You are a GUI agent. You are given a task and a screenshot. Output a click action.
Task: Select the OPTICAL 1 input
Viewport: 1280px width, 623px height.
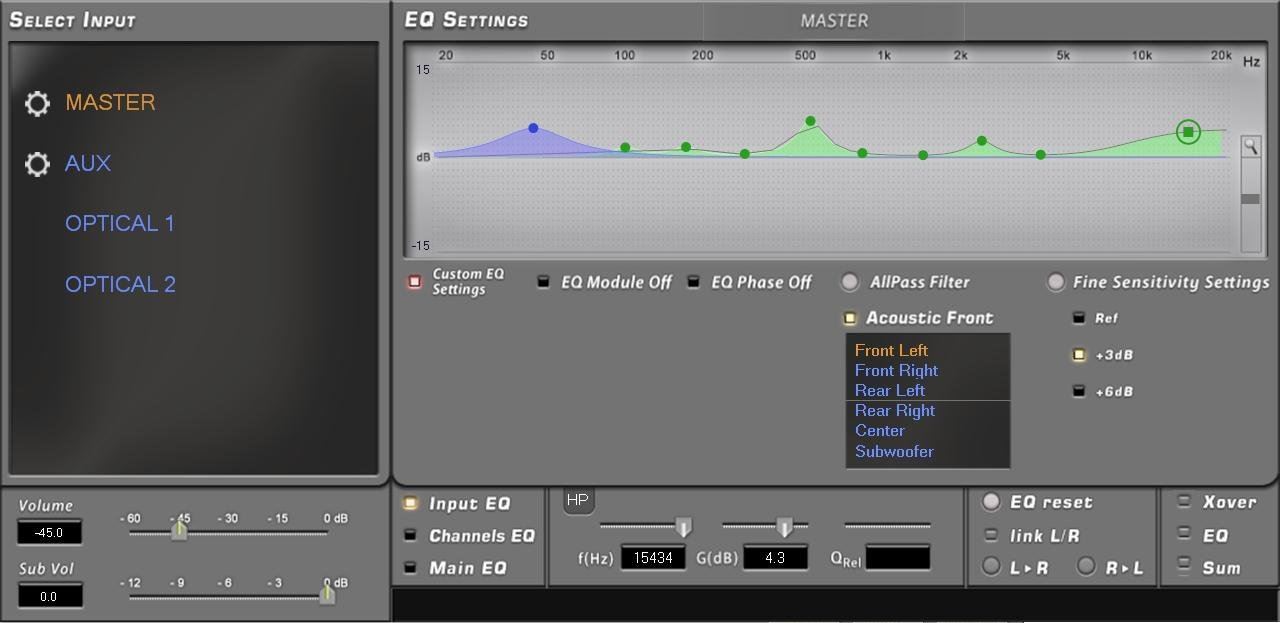point(120,224)
